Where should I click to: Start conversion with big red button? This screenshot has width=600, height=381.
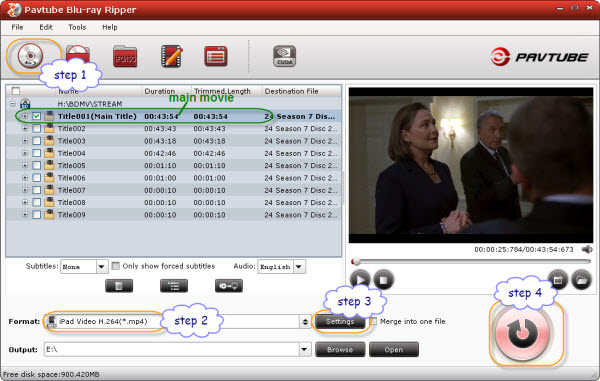[522, 333]
